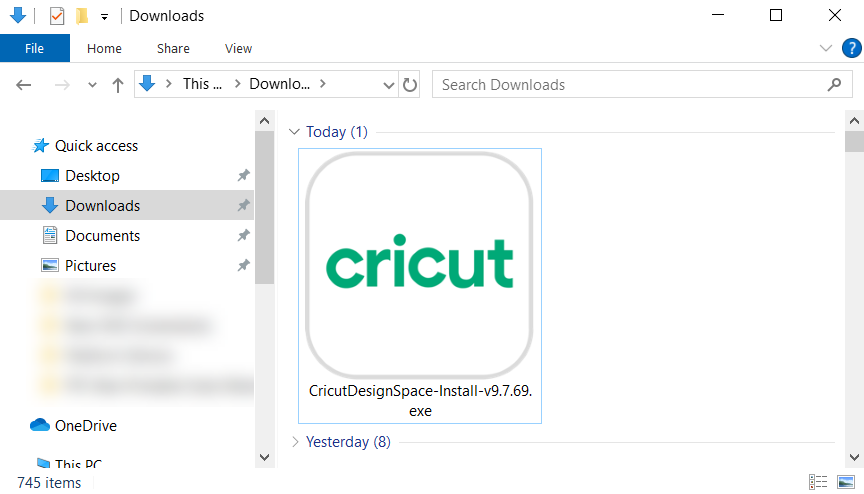Expand the address bar history dropdown

coord(388,85)
